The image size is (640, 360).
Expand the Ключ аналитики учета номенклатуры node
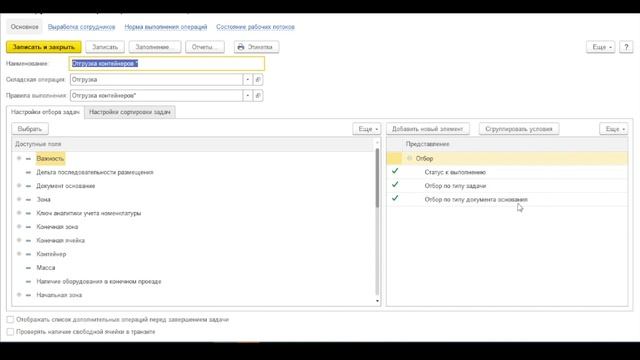[x=19, y=213]
